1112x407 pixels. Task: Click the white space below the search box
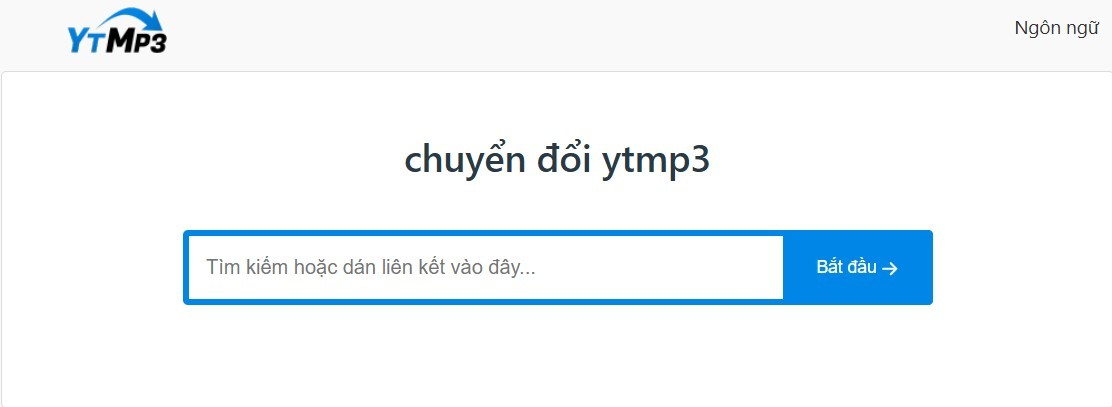pyautogui.click(x=557, y=355)
